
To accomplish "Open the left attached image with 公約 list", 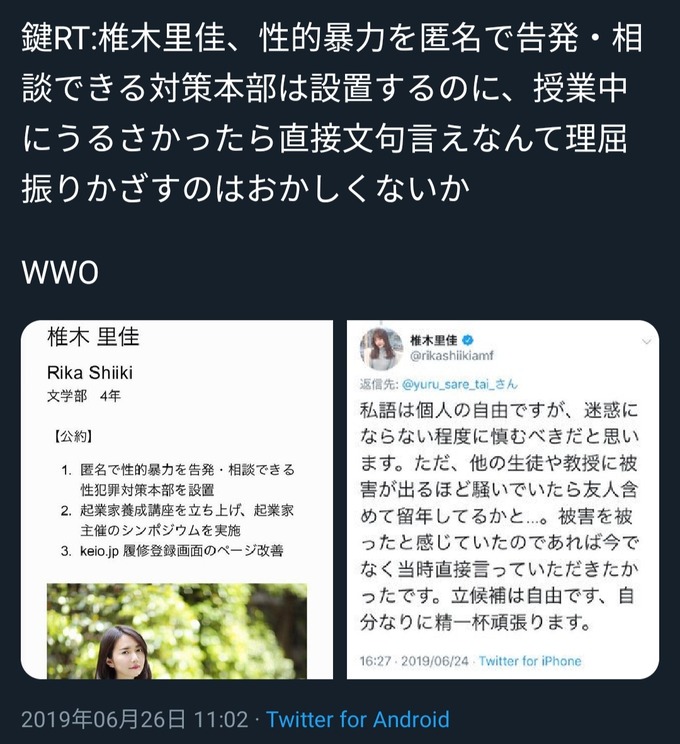I will coord(177,500).
